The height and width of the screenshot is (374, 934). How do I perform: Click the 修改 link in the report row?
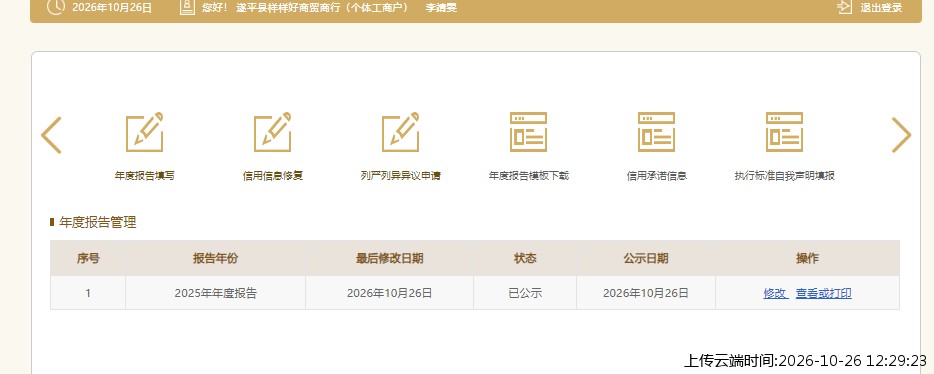pyautogui.click(x=776, y=293)
